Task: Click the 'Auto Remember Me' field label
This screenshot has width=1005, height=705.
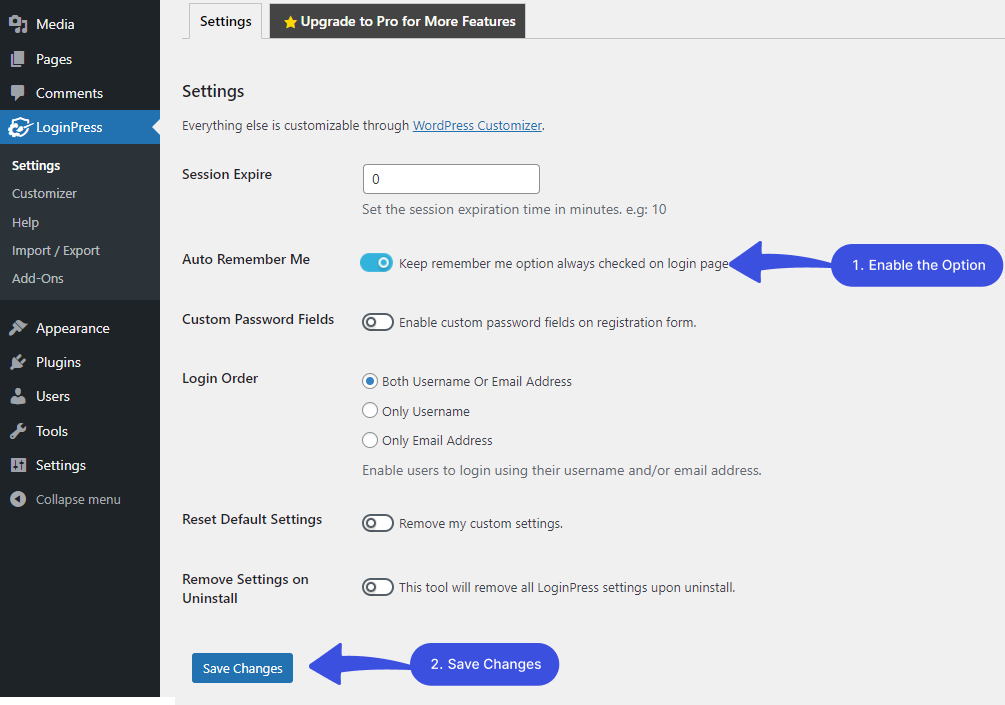Action: click(x=246, y=259)
